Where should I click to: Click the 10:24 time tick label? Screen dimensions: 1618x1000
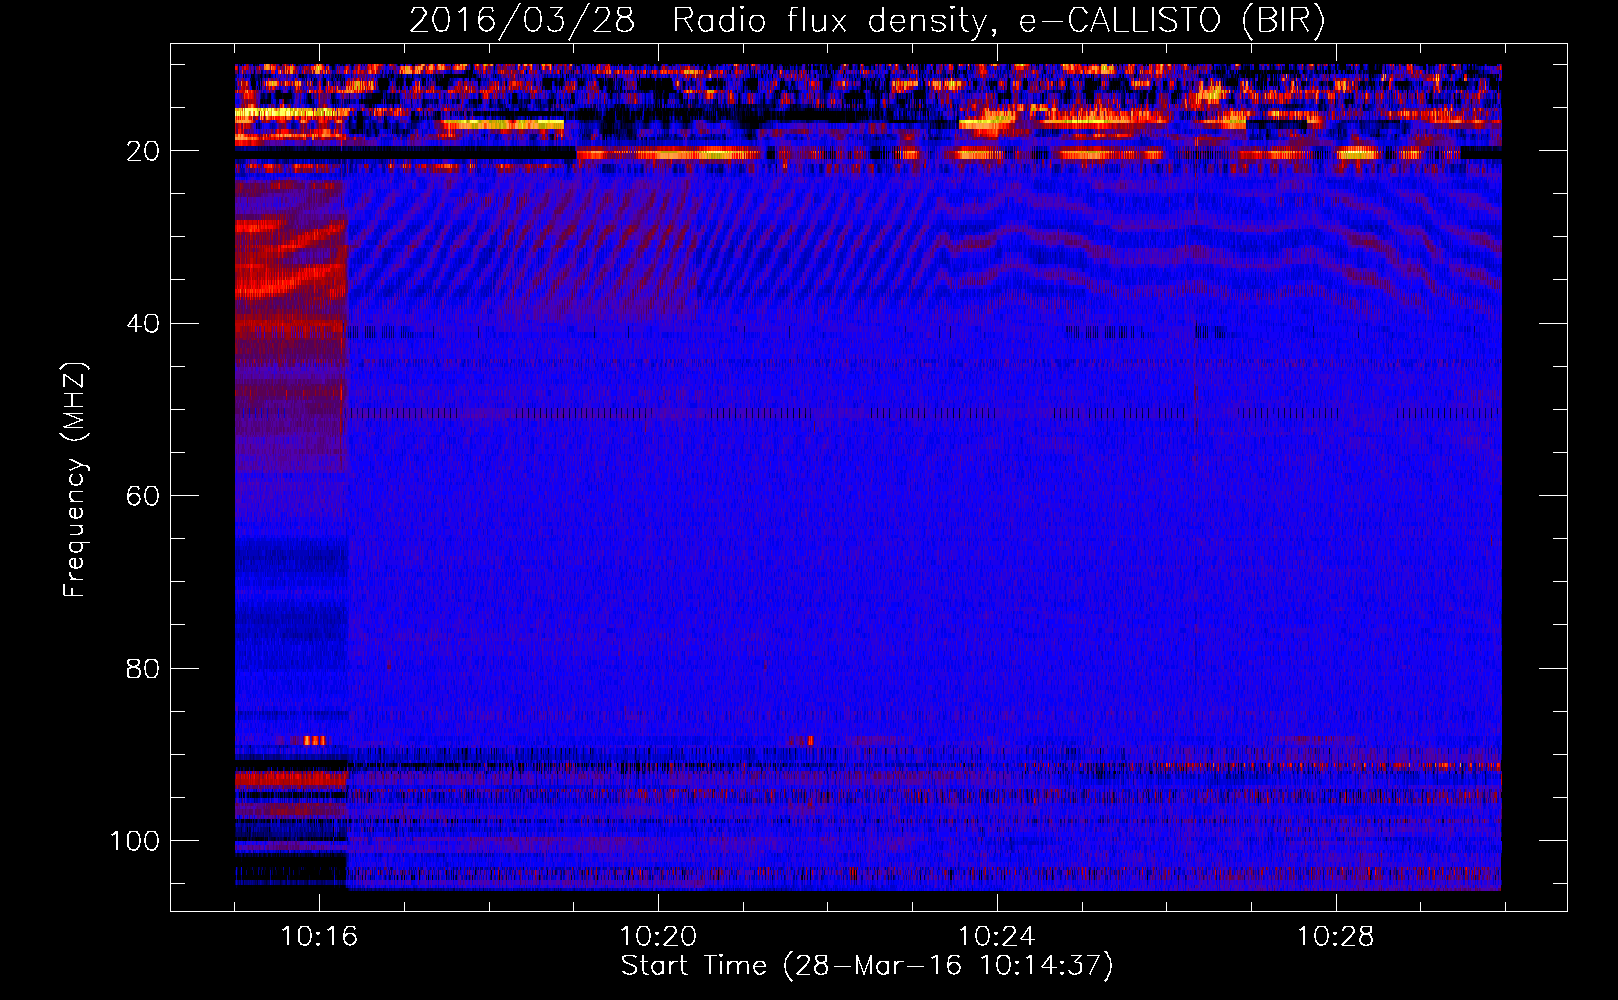pos(997,937)
